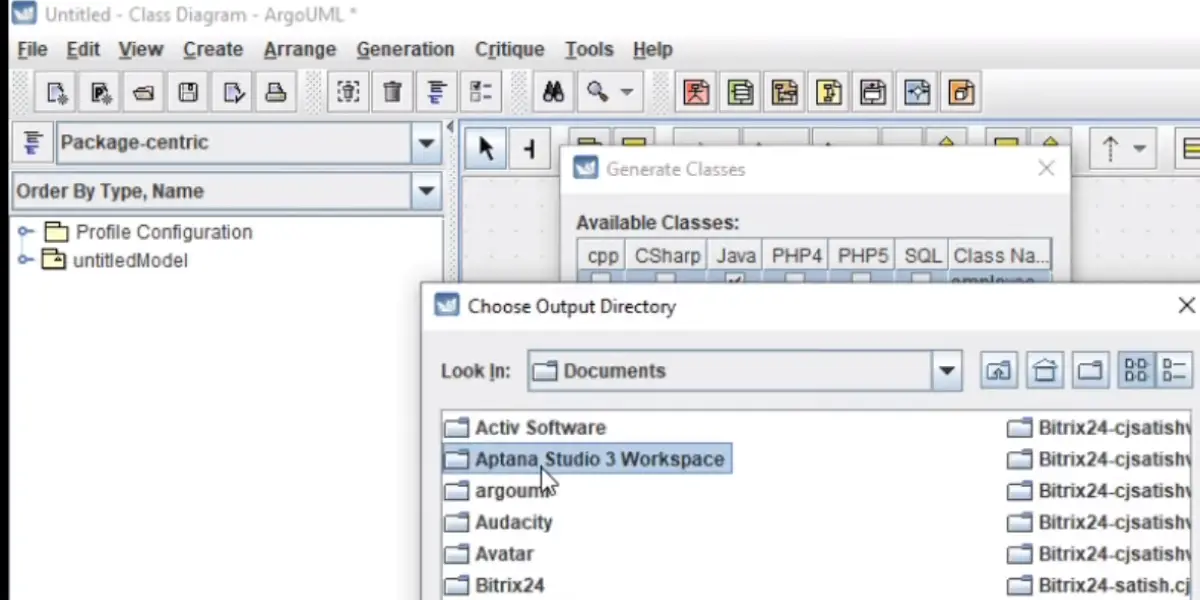Screen dimensions: 1200x600
Task: Open a project via folder icon
Action: [144, 93]
